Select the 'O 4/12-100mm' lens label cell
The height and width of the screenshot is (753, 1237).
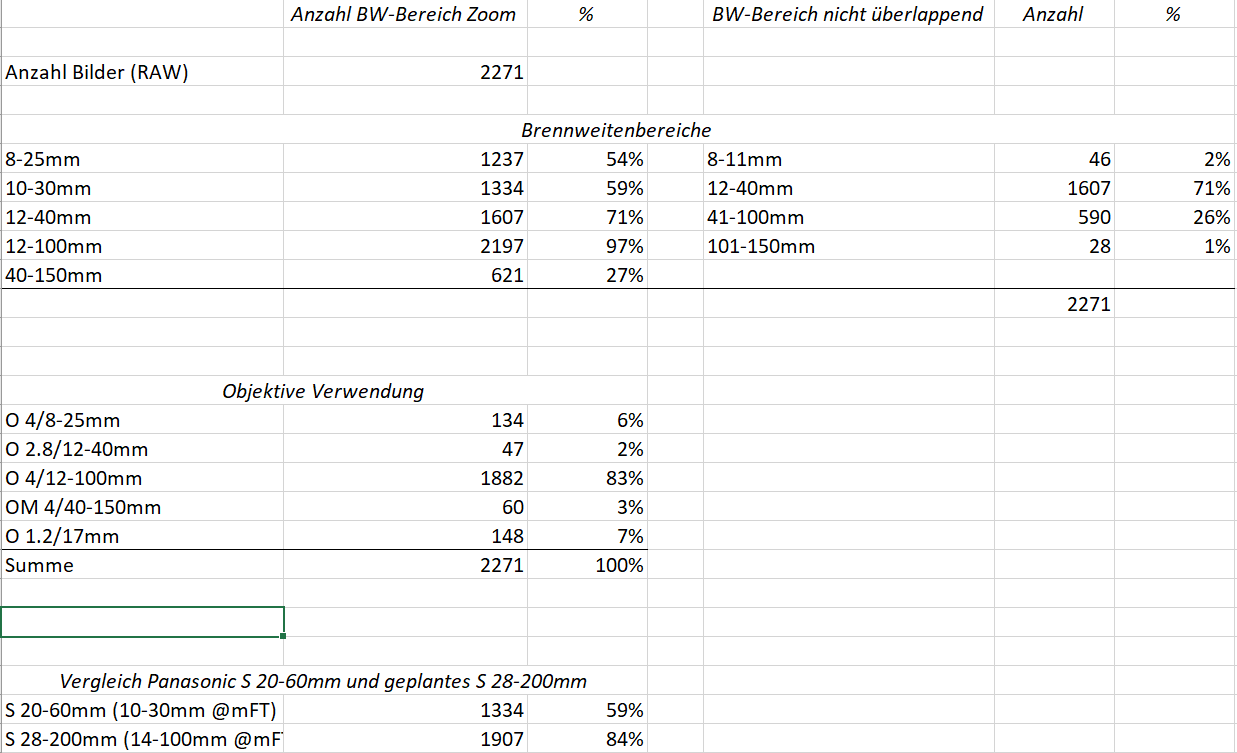coord(74,478)
